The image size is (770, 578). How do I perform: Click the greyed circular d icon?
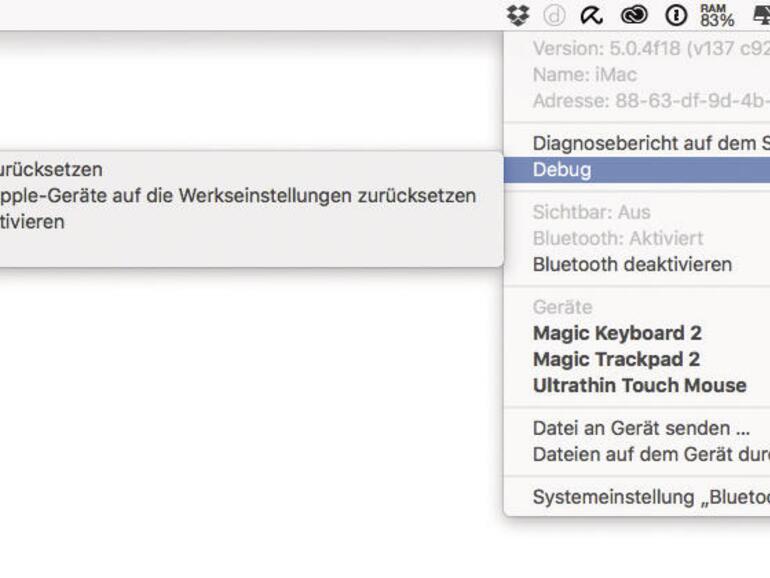[x=554, y=15]
